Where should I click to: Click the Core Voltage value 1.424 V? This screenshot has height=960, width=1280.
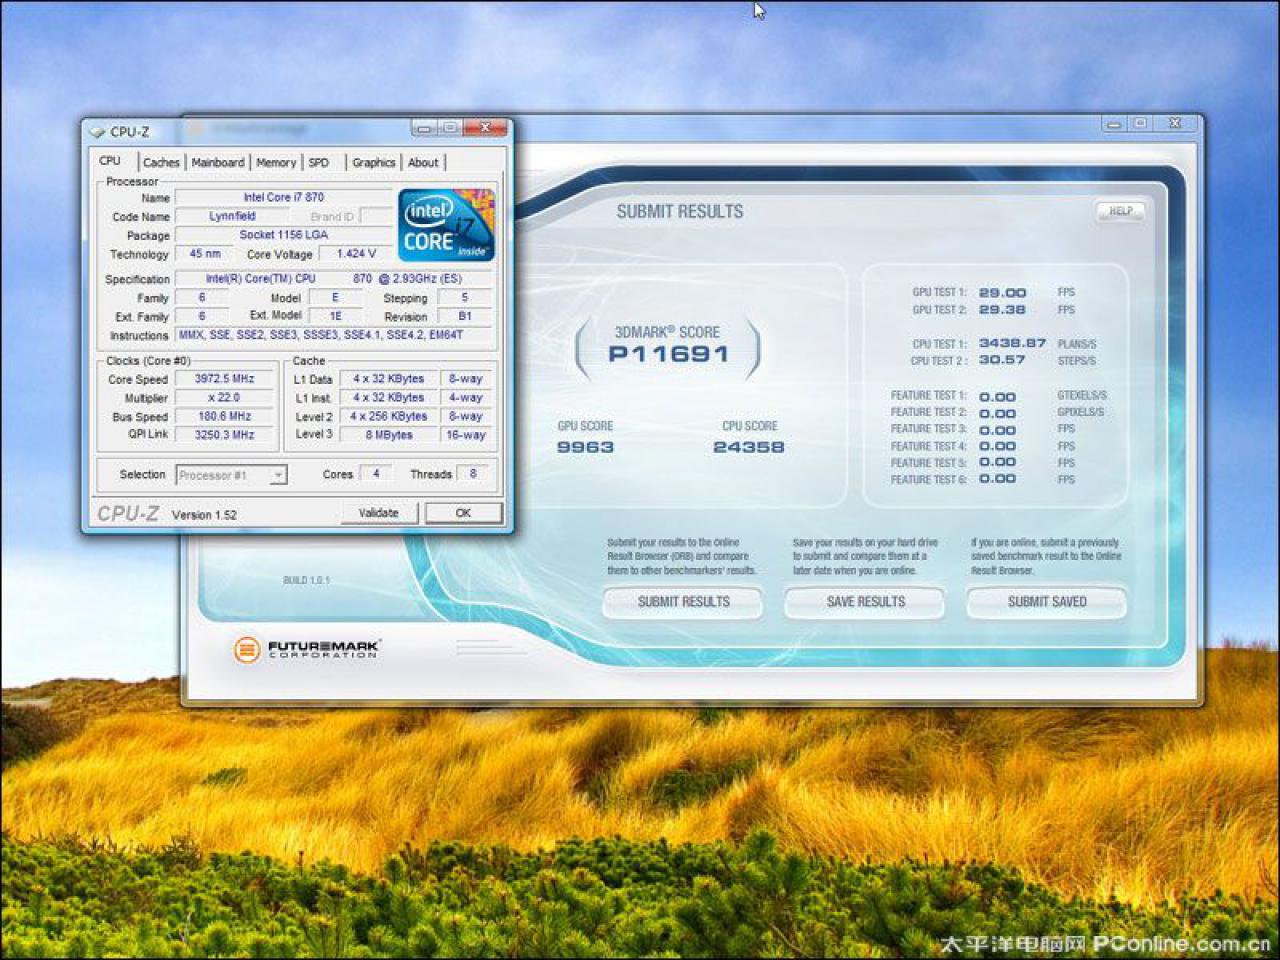pyautogui.click(x=356, y=254)
